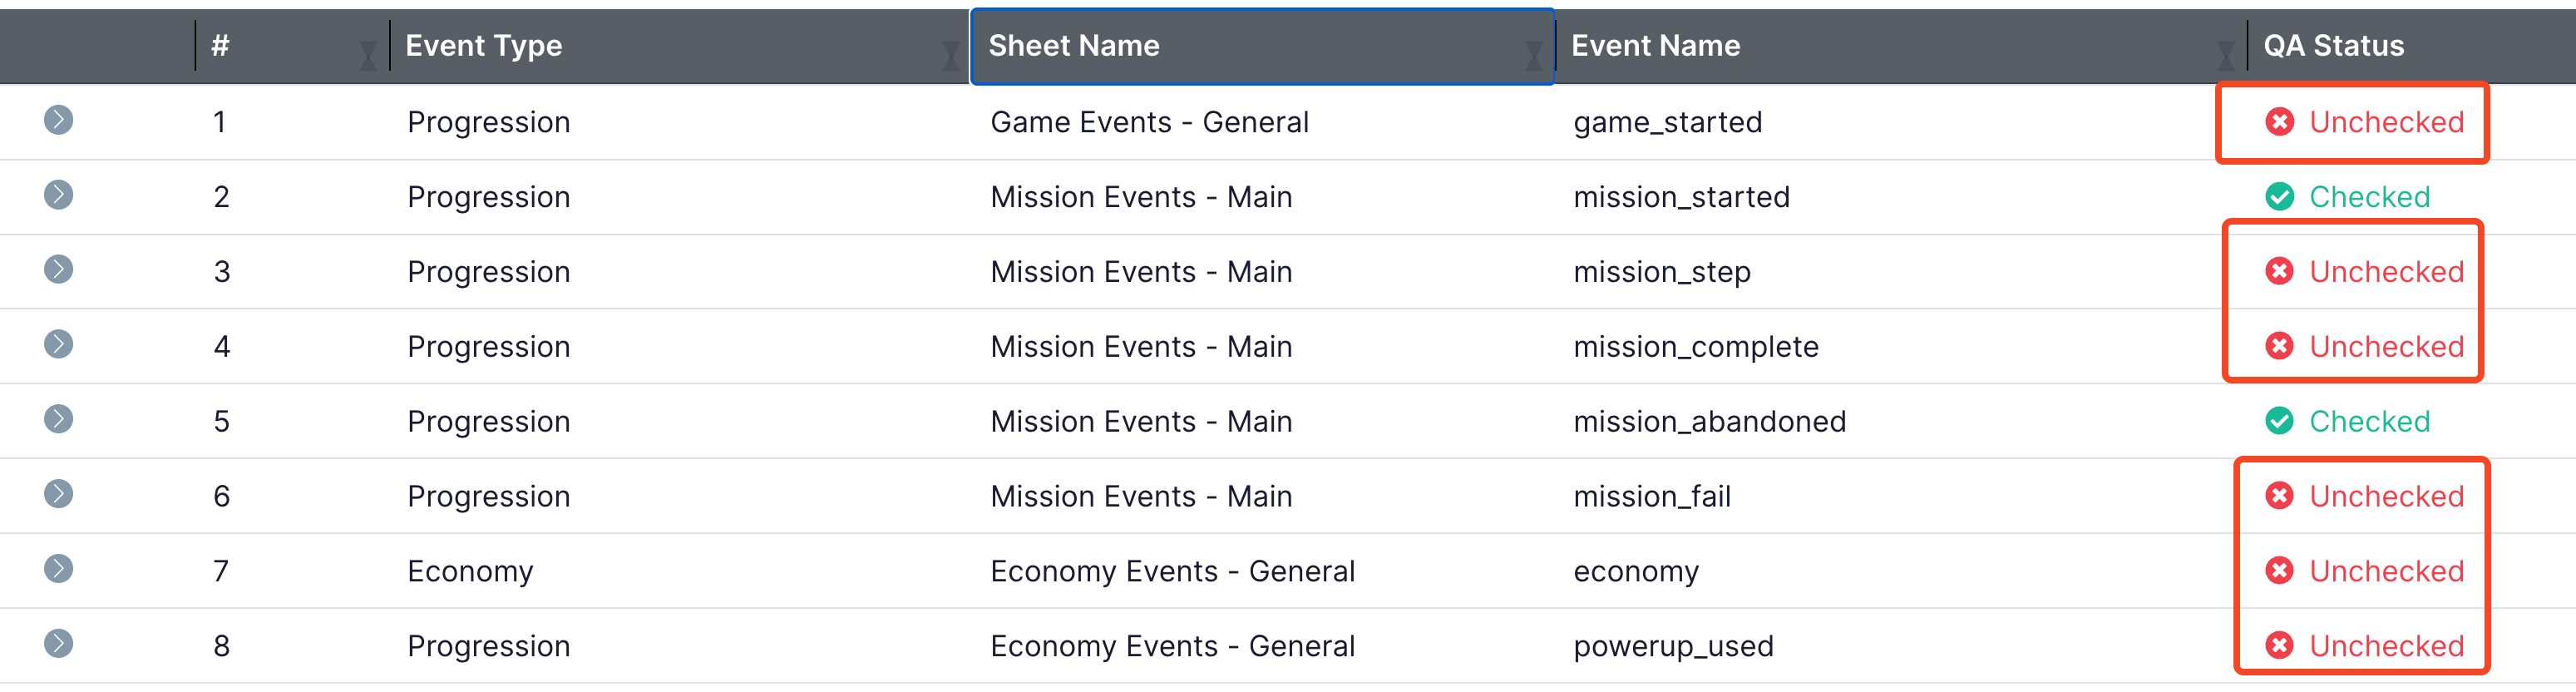
Task: Select the powerup_used event name
Action: pyautogui.click(x=1673, y=647)
